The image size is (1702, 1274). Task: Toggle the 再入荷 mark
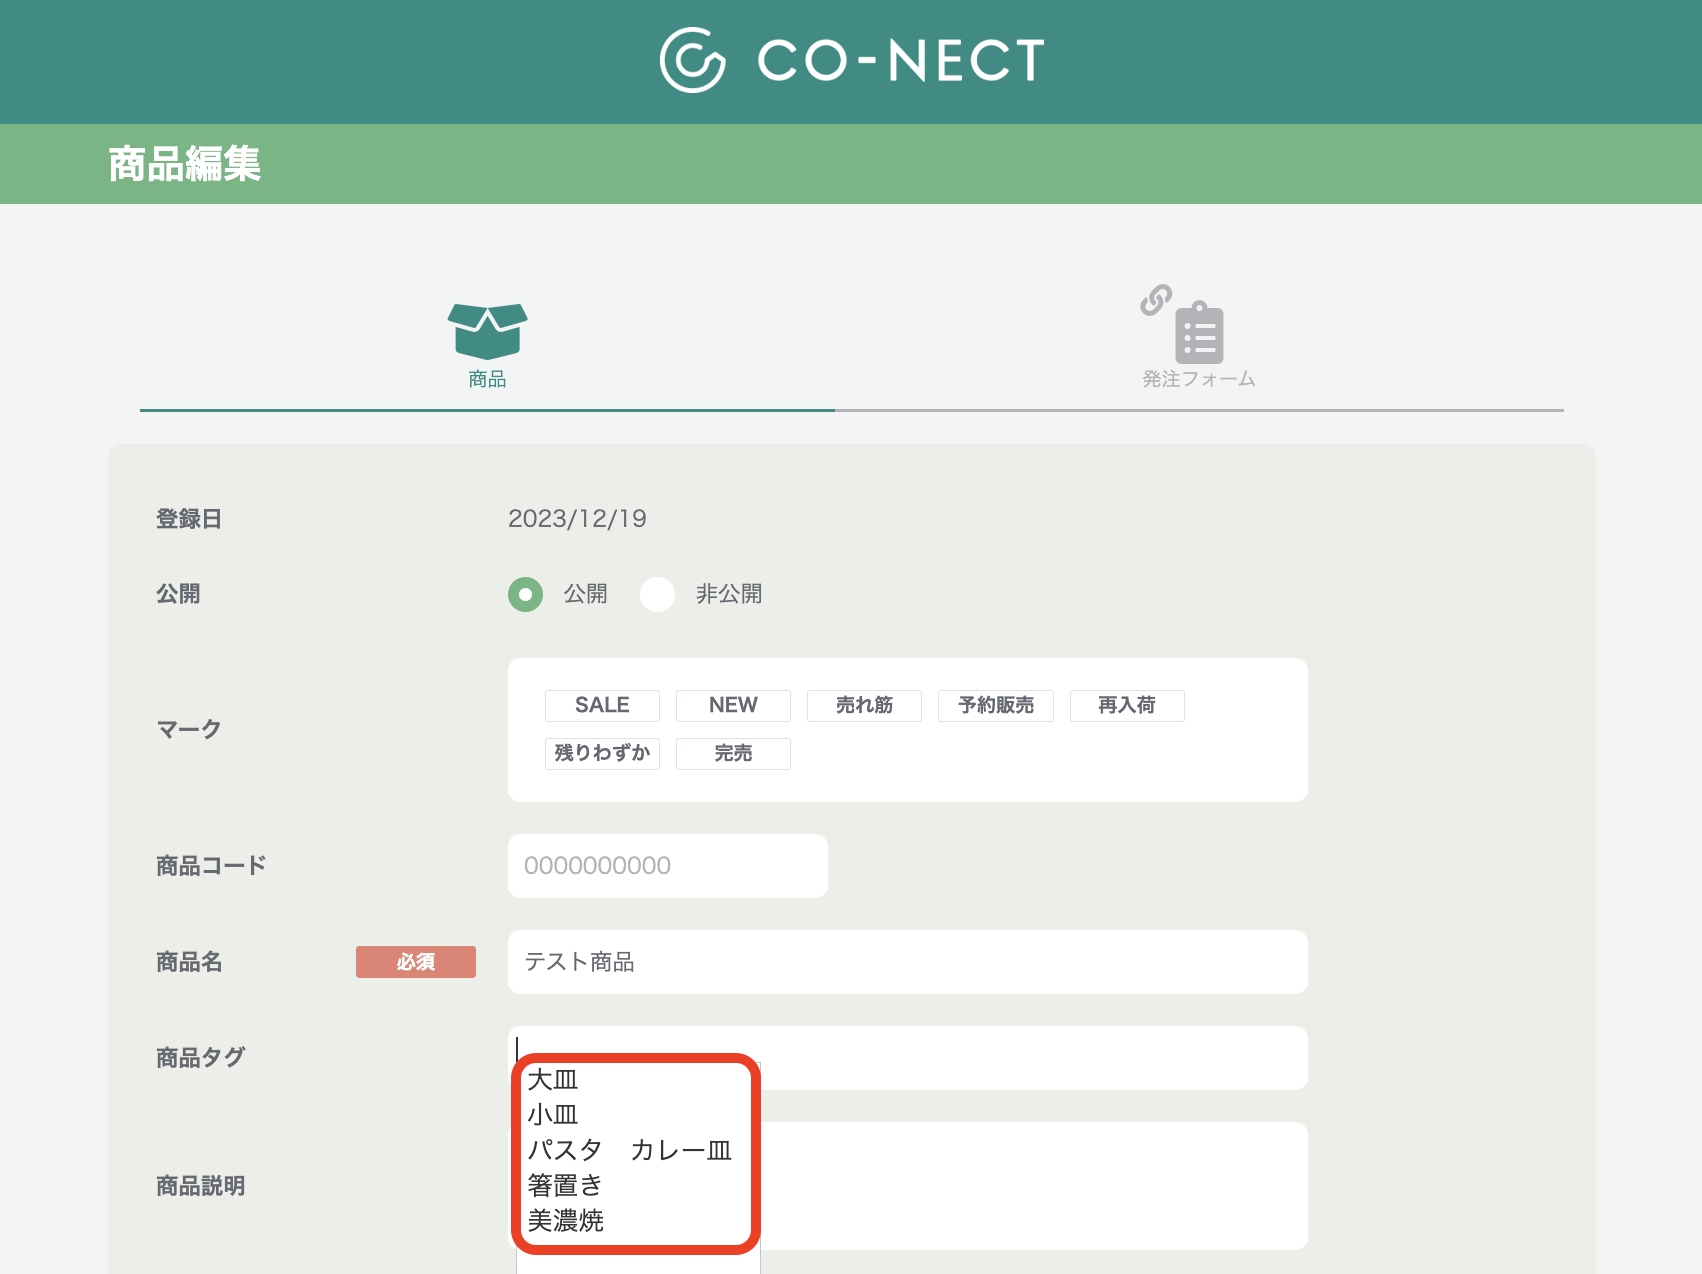[x=1127, y=705]
